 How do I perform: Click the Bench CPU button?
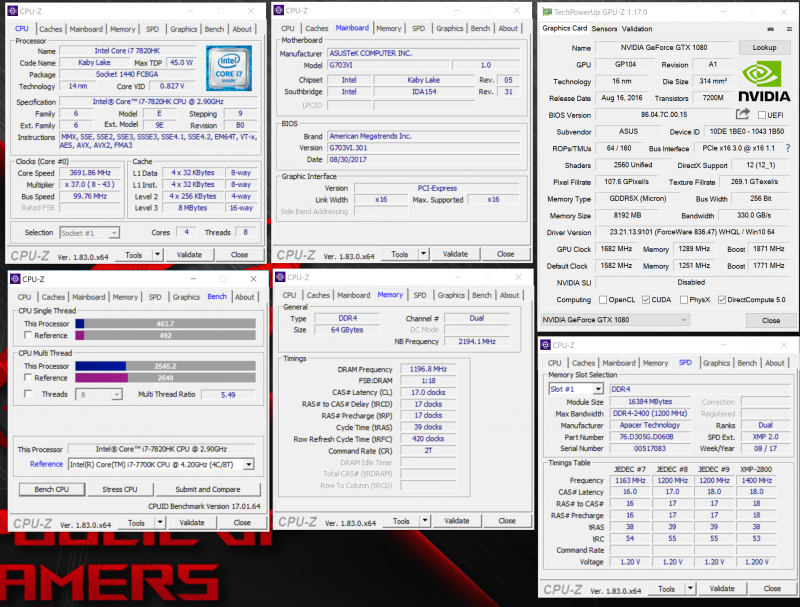pyautogui.click(x=52, y=489)
